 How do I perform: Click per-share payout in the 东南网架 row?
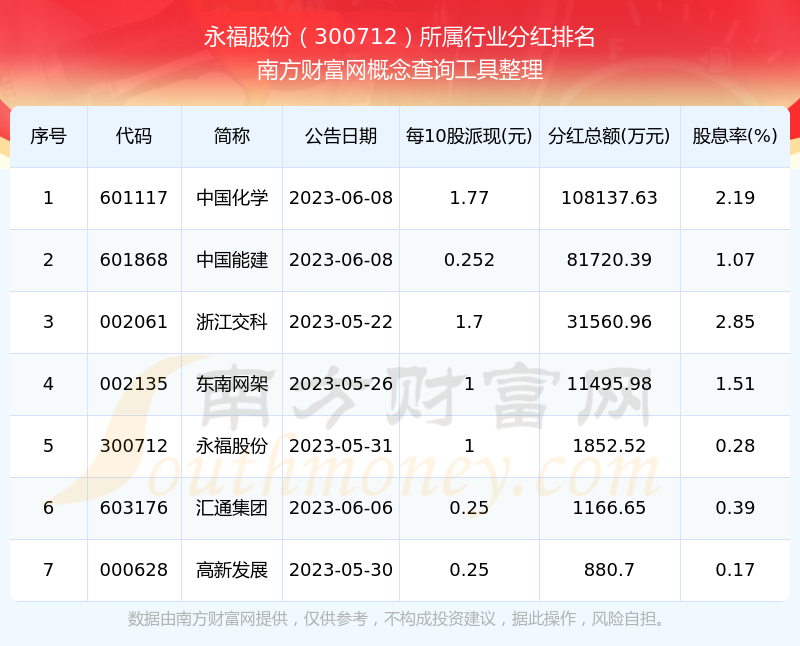(x=469, y=384)
